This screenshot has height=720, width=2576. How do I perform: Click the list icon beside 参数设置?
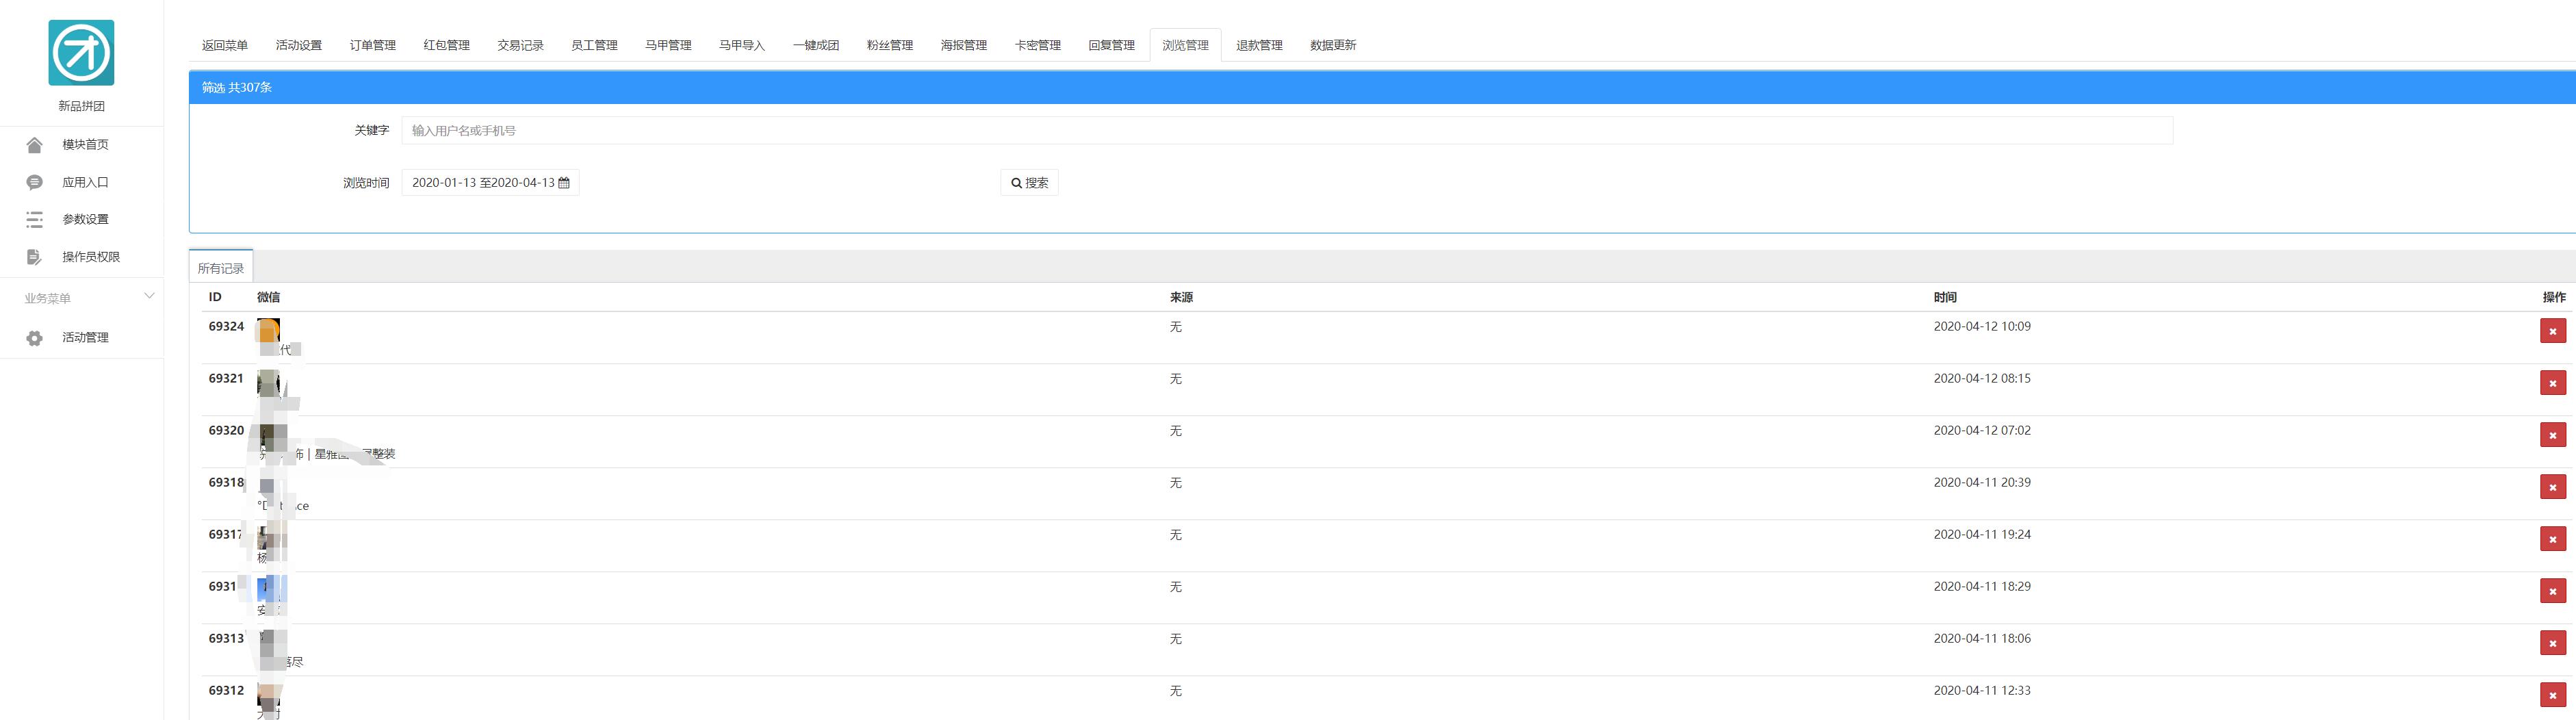(34, 219)
